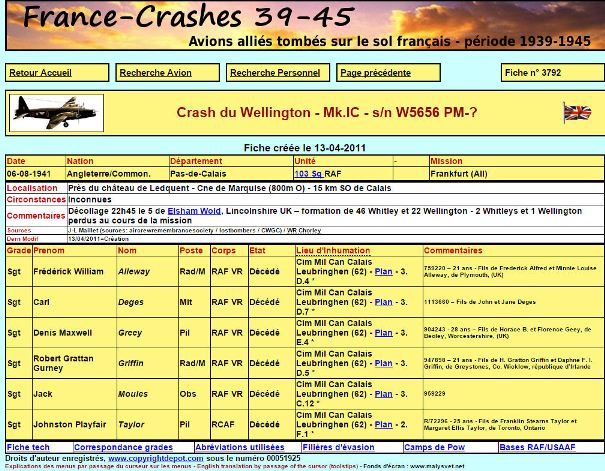This screenshot has height=471, width=605.
Task: Open Bases RAF/USAAF footer link
Action: coord(537,447)
